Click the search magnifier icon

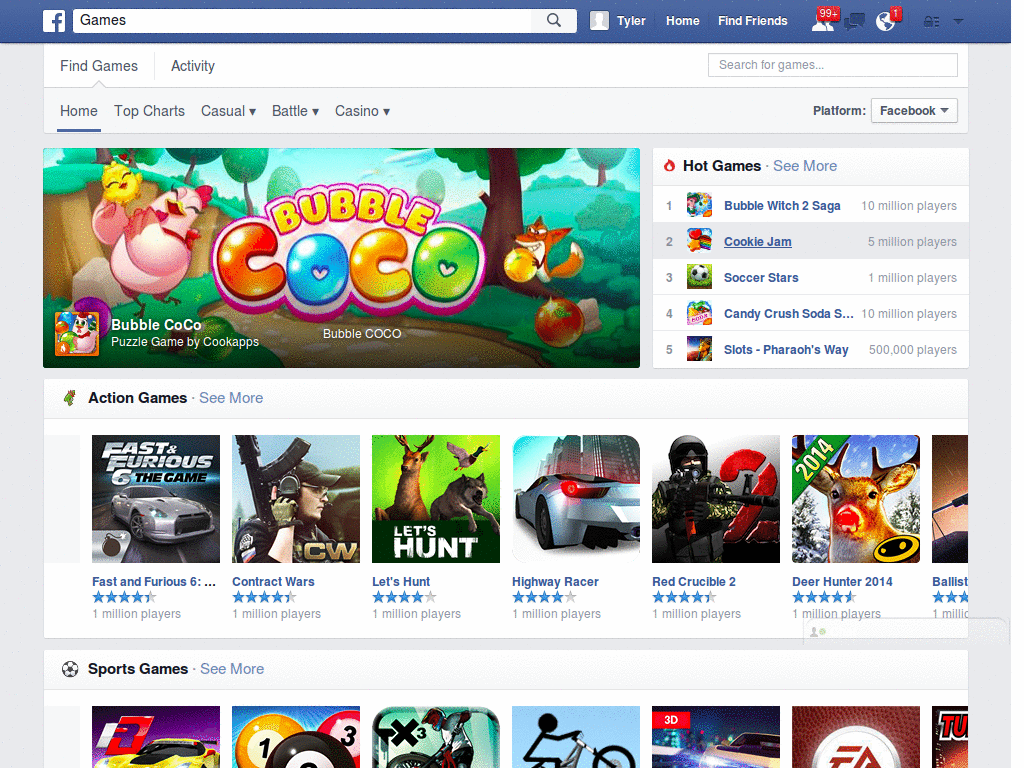pyautogui.click(x=554, y=20)
